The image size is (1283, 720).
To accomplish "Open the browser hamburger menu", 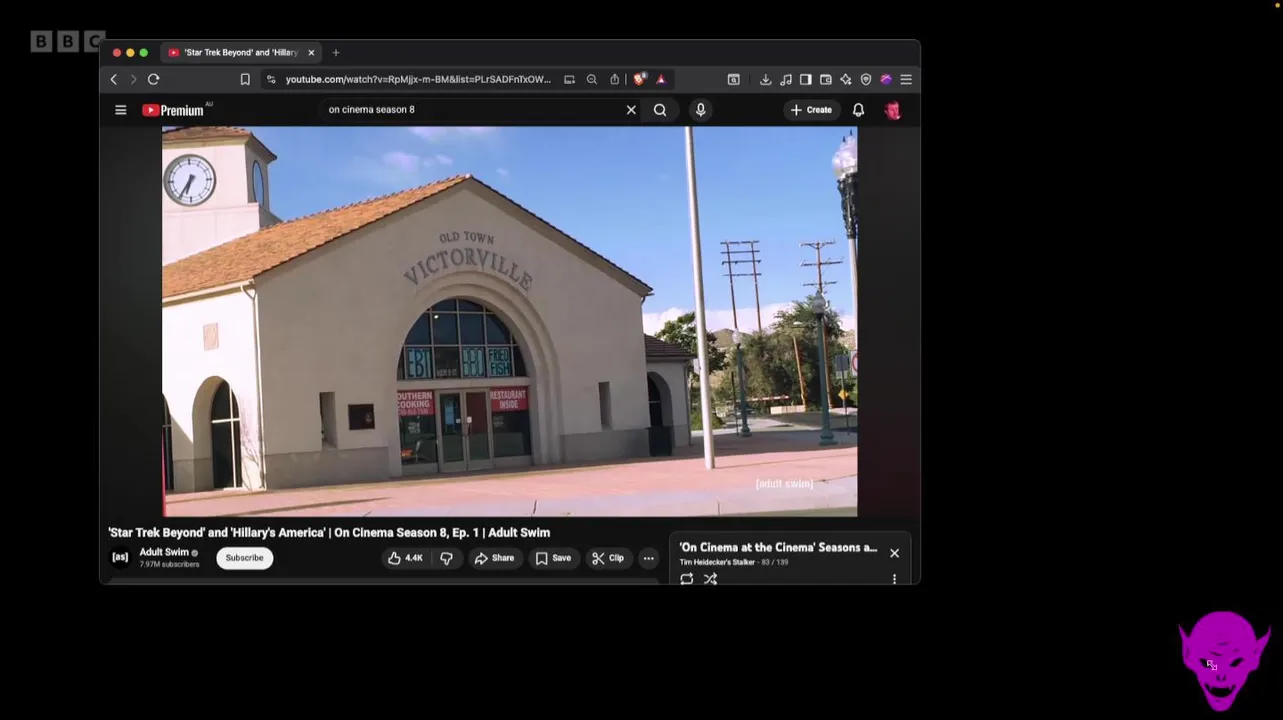I will coord(906,79).
